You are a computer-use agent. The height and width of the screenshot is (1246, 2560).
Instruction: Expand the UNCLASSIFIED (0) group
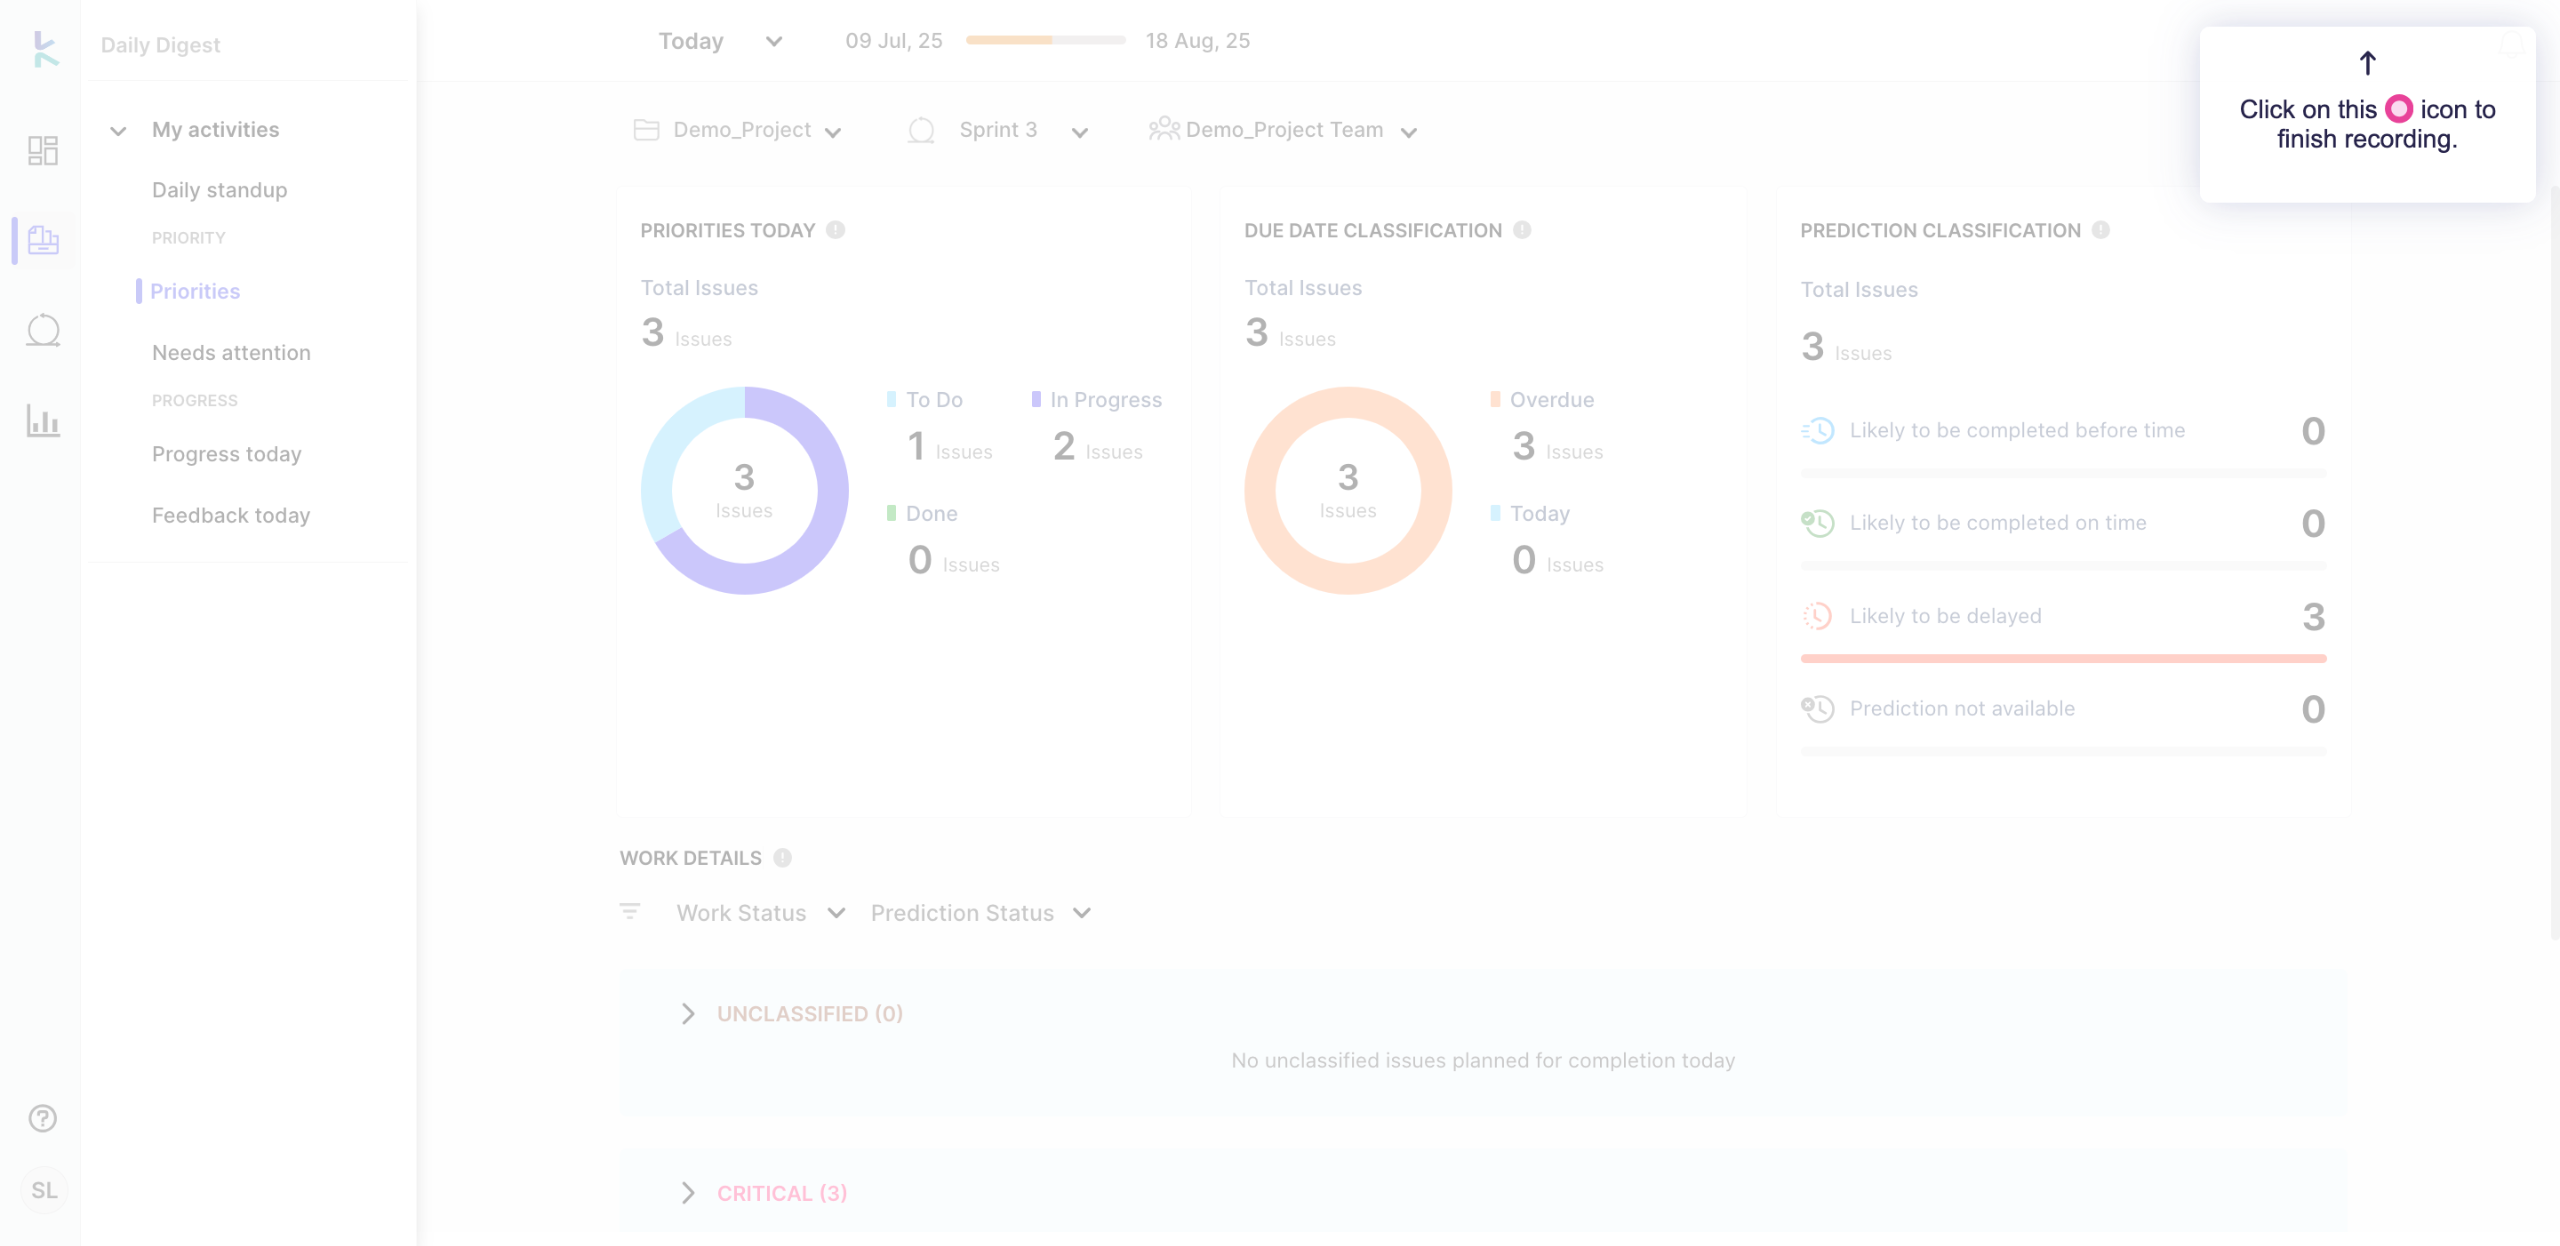point(688,1014)
